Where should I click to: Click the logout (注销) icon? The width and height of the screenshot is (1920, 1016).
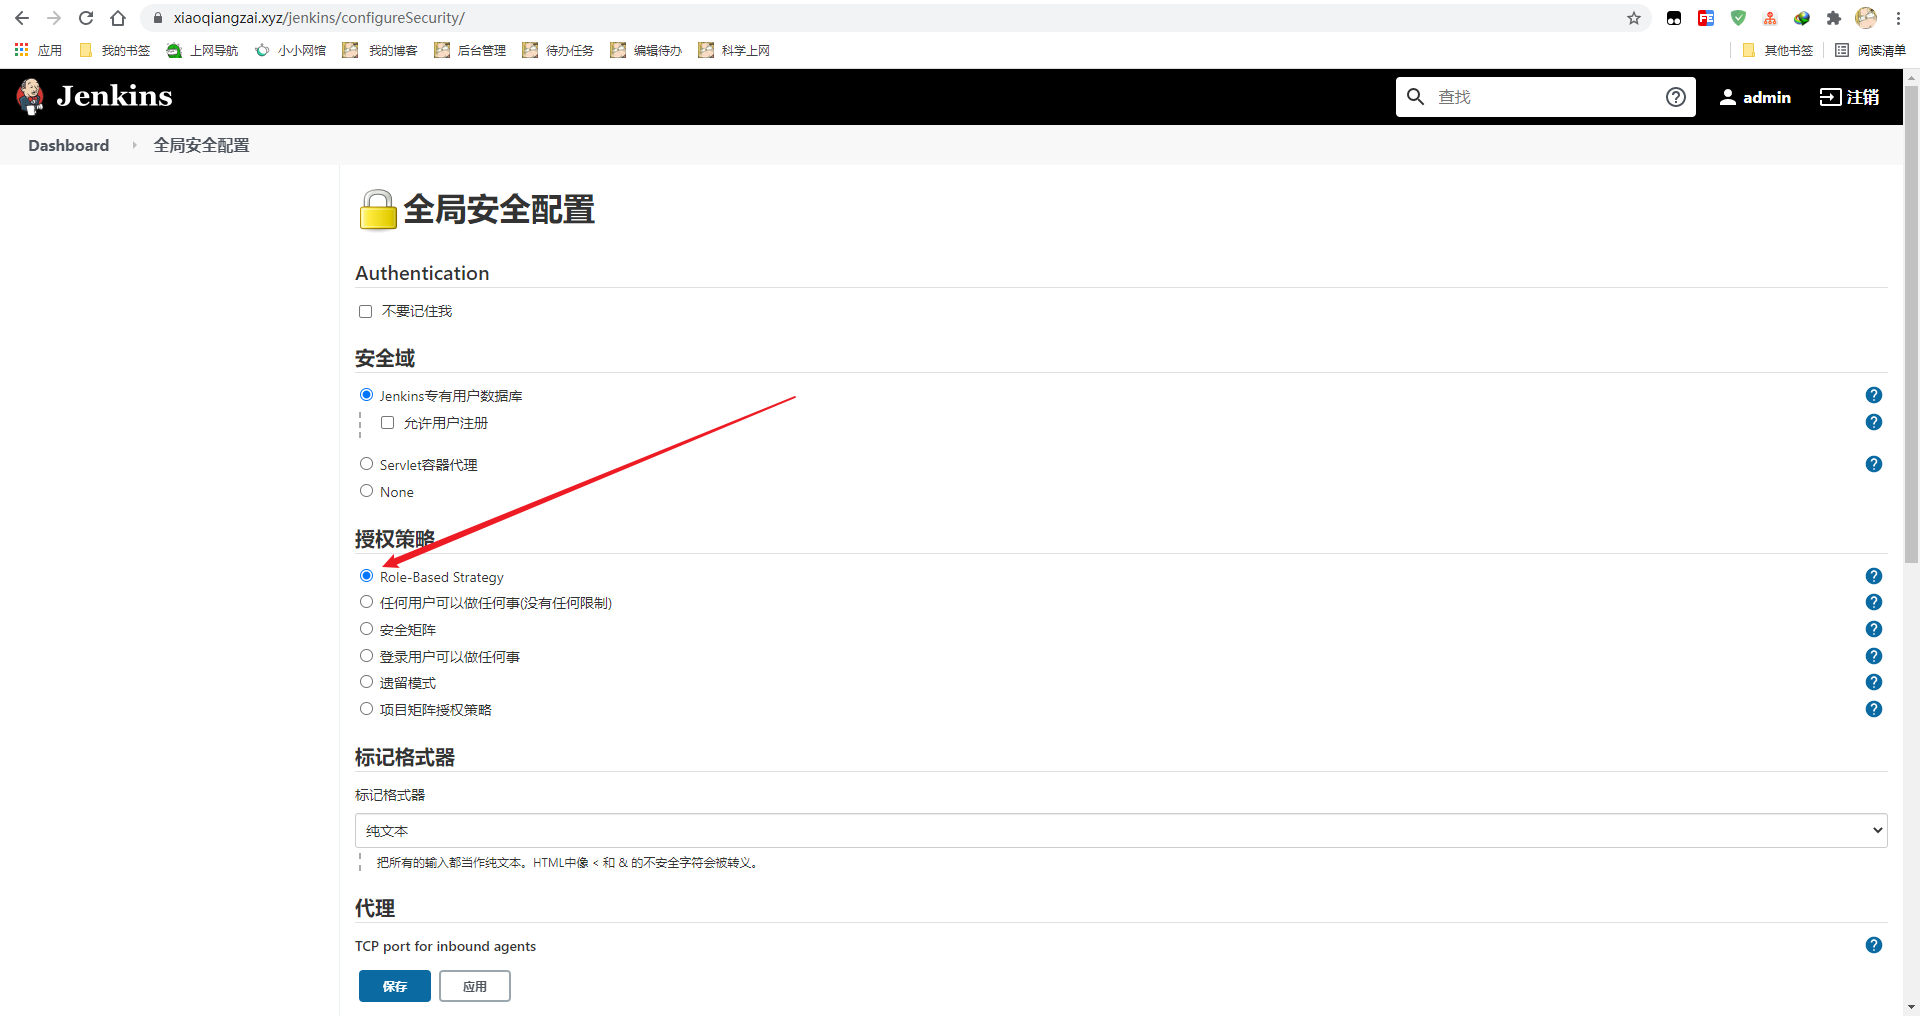click(1830, 97)
